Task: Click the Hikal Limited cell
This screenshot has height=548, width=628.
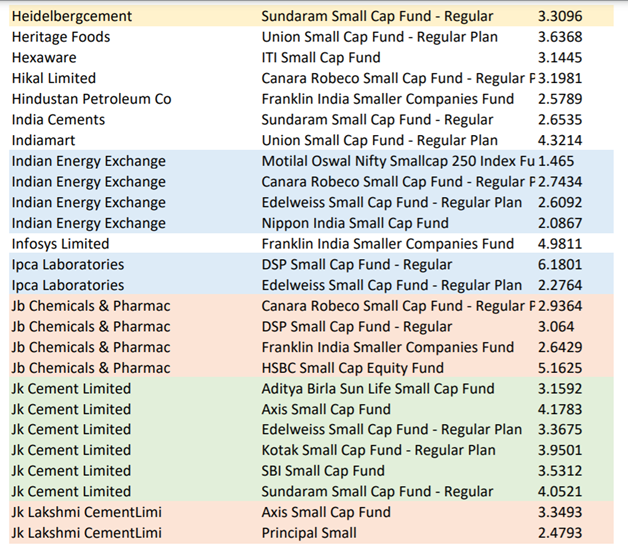Action: [x=54, y=79]
